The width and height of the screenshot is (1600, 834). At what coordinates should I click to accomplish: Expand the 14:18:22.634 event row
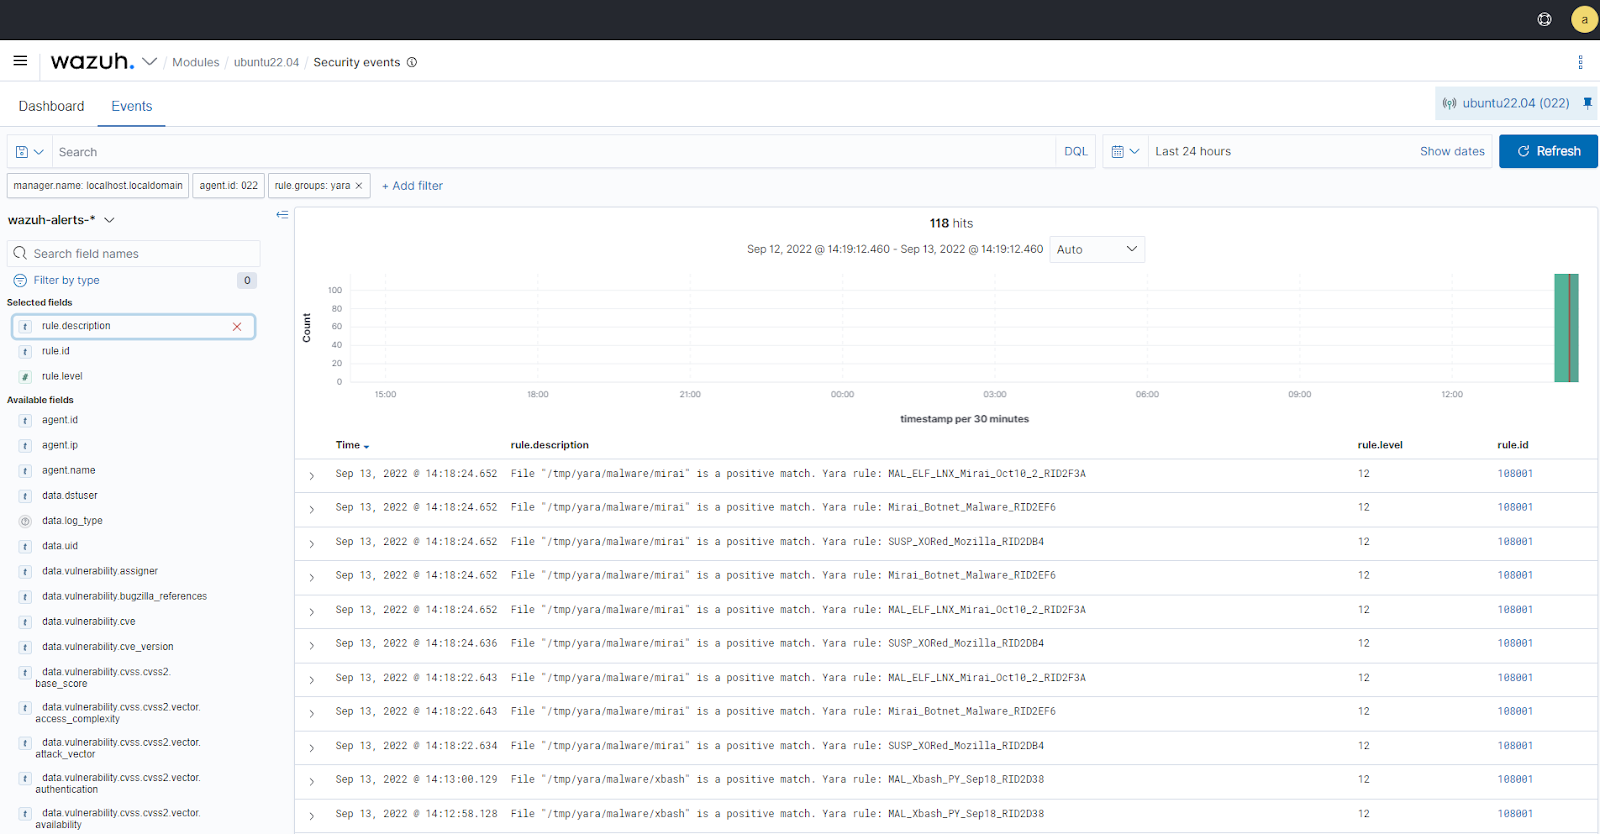tap(312, 748)
